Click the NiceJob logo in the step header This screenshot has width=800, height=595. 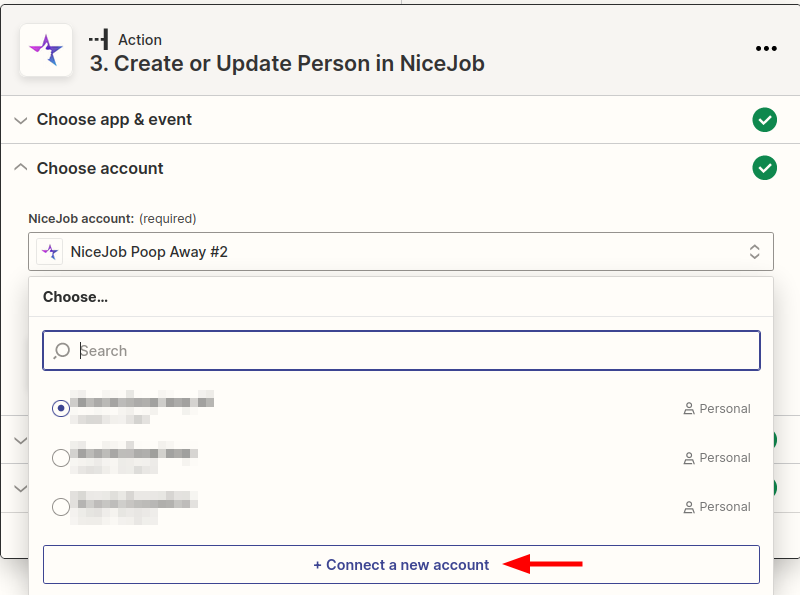click(x=46, y=50)
